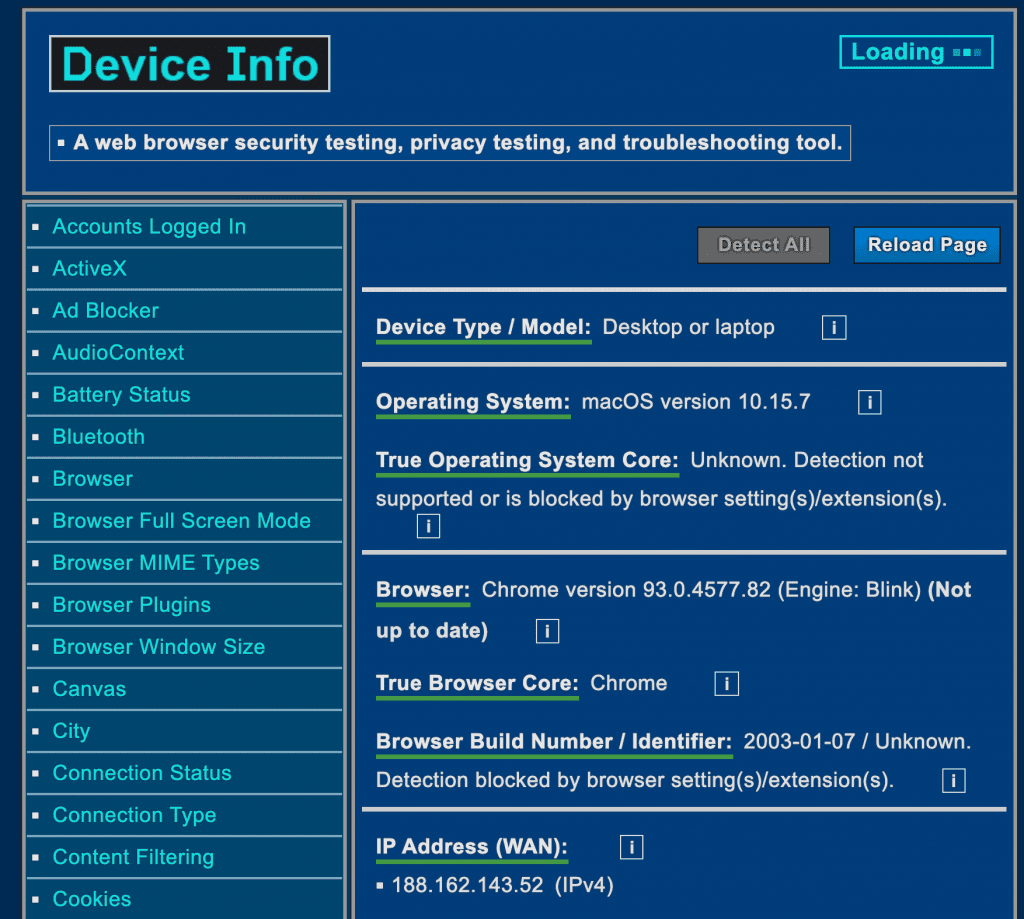Image resolution: width=1024 pixels, height=919 pixels.
Task: Click the Operating System label
Action: pos(473,402)
